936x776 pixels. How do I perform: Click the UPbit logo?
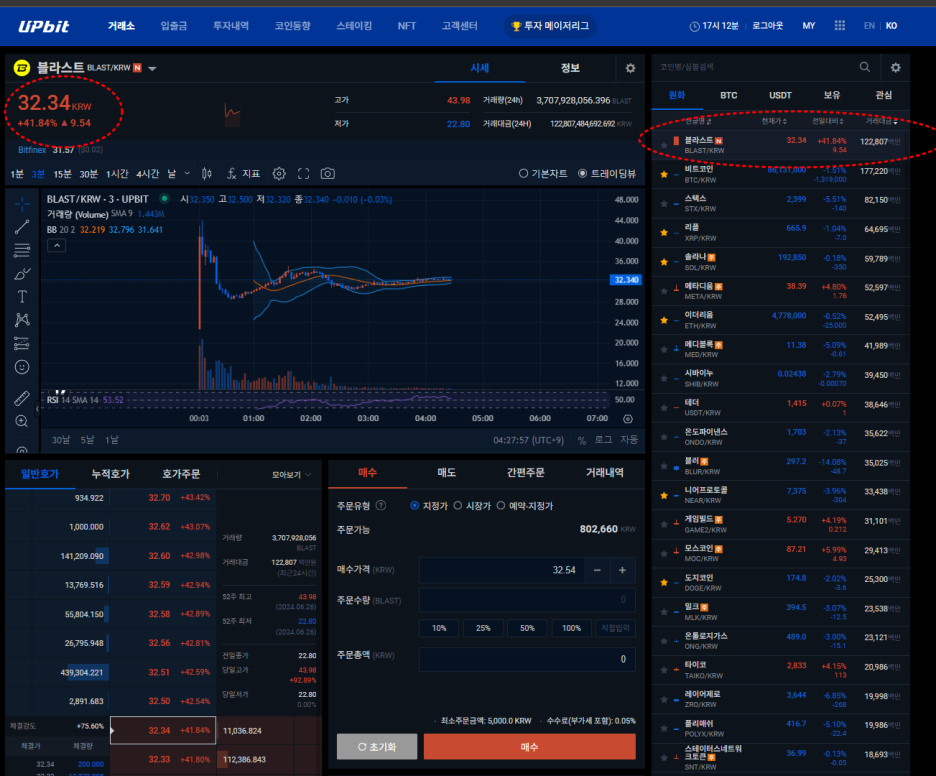click(43, 26)
